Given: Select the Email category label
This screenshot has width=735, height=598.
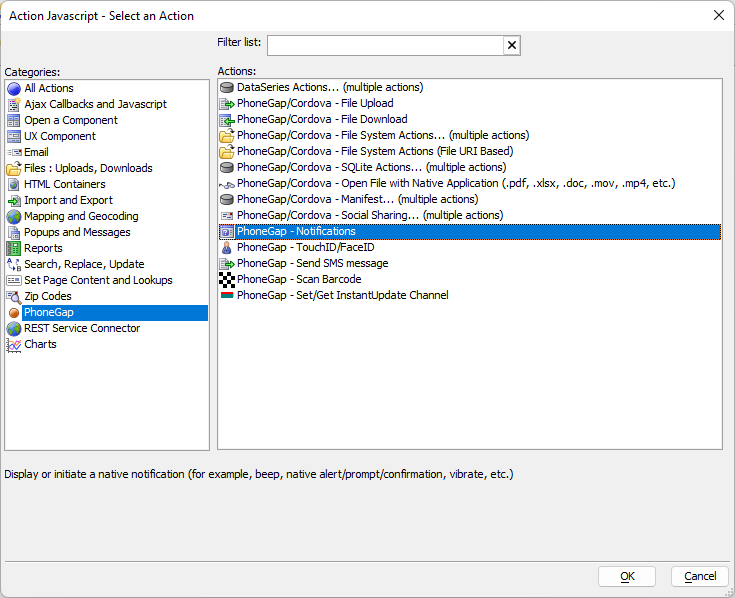Looking at the screenshot, I should point(36,152).
